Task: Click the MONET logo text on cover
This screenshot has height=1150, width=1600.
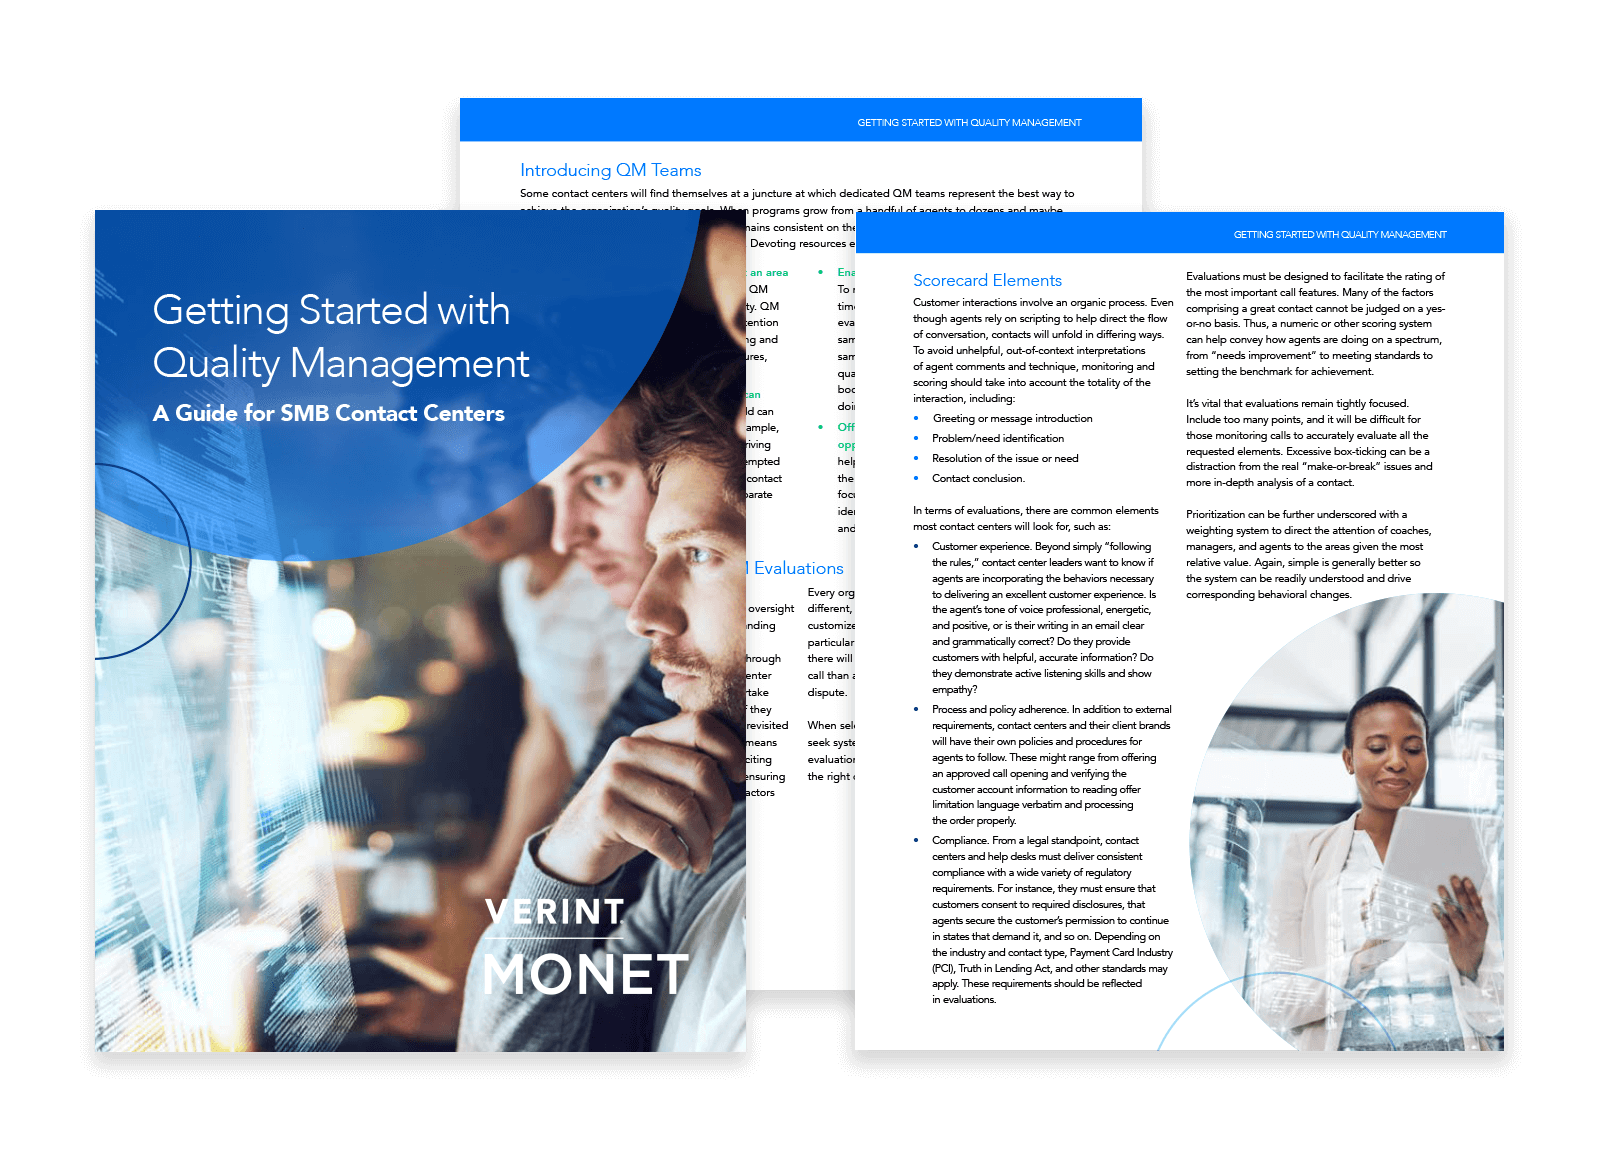Action: point(585,975)
